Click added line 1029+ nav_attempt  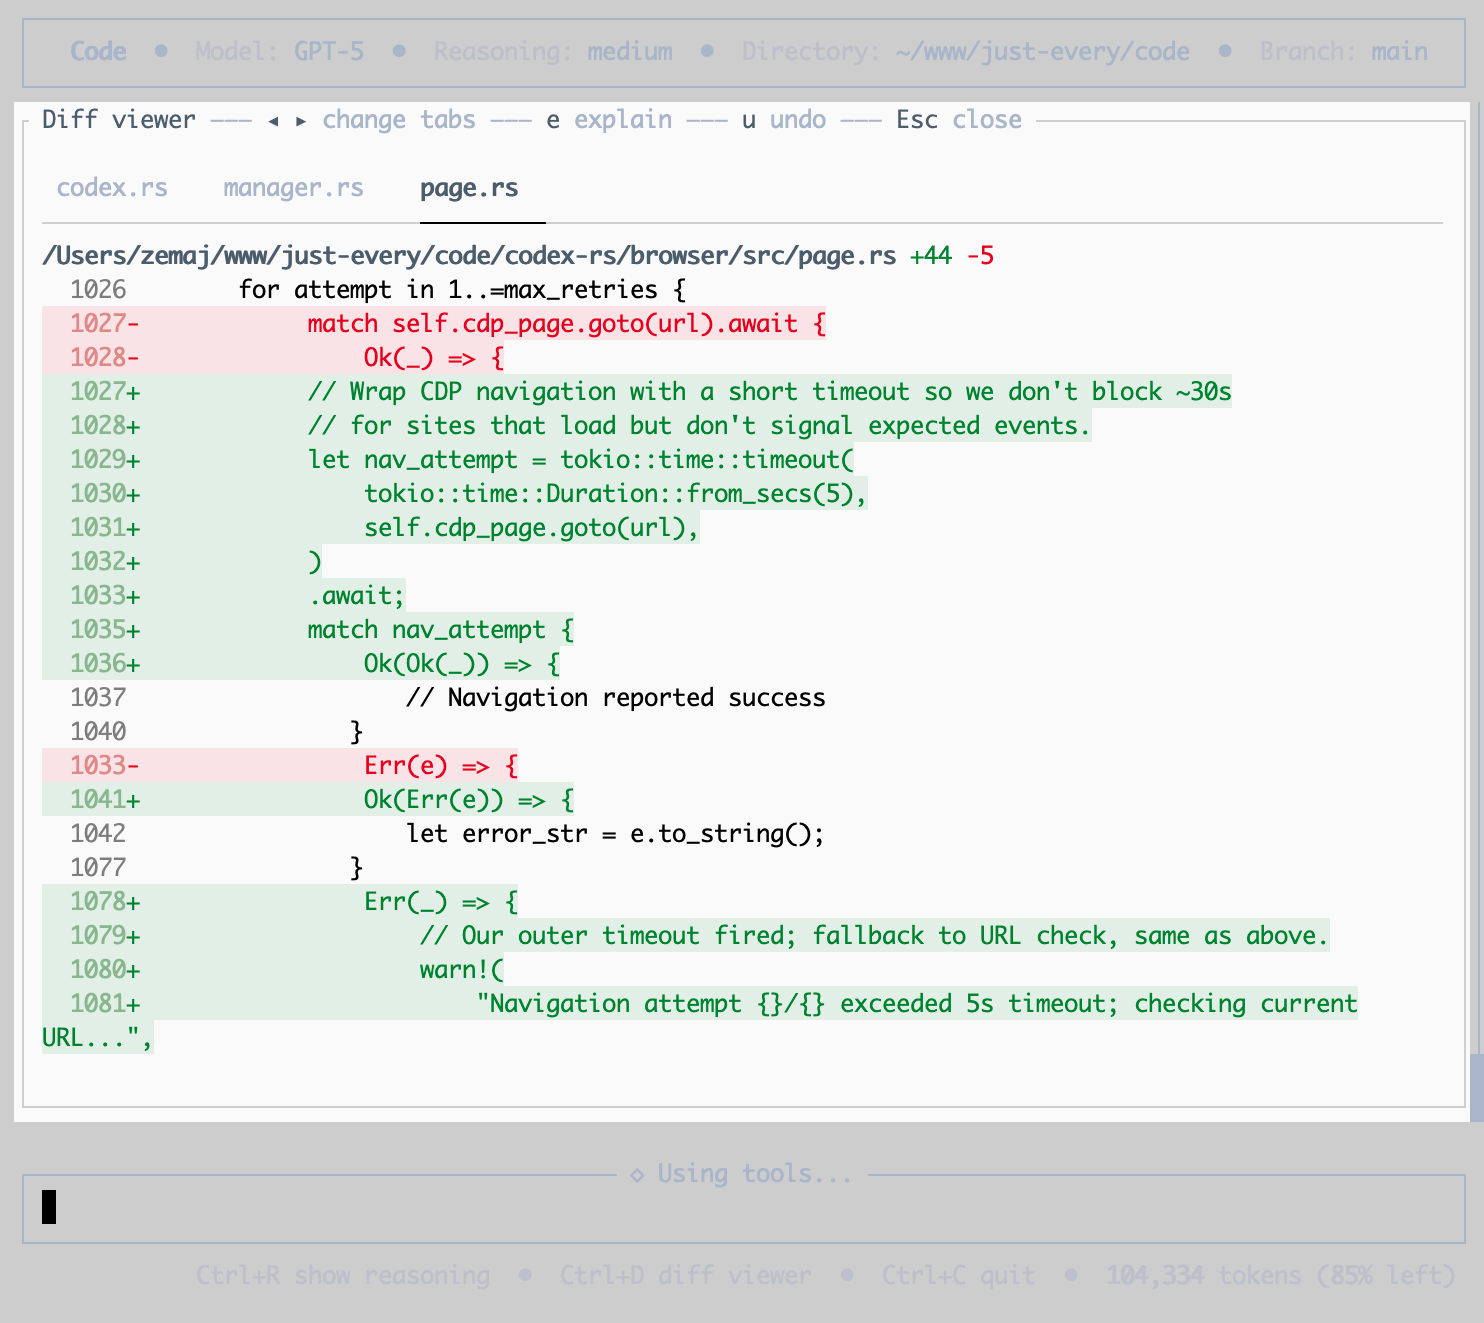pyautogui.click(x=448, y=460)
